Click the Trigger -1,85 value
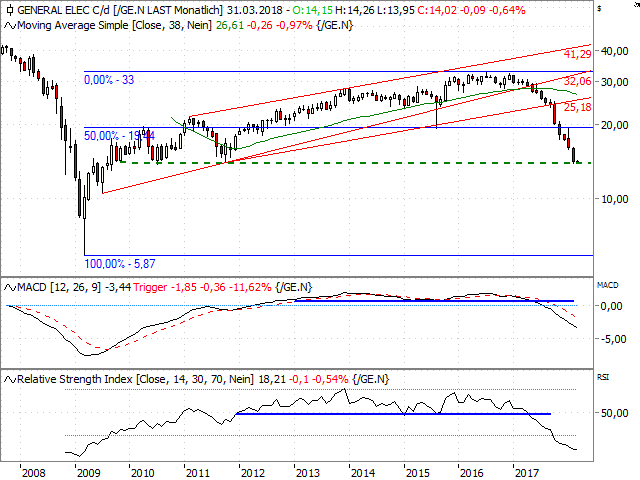This screenshot has width=640, height=480. tap(165, 288)
